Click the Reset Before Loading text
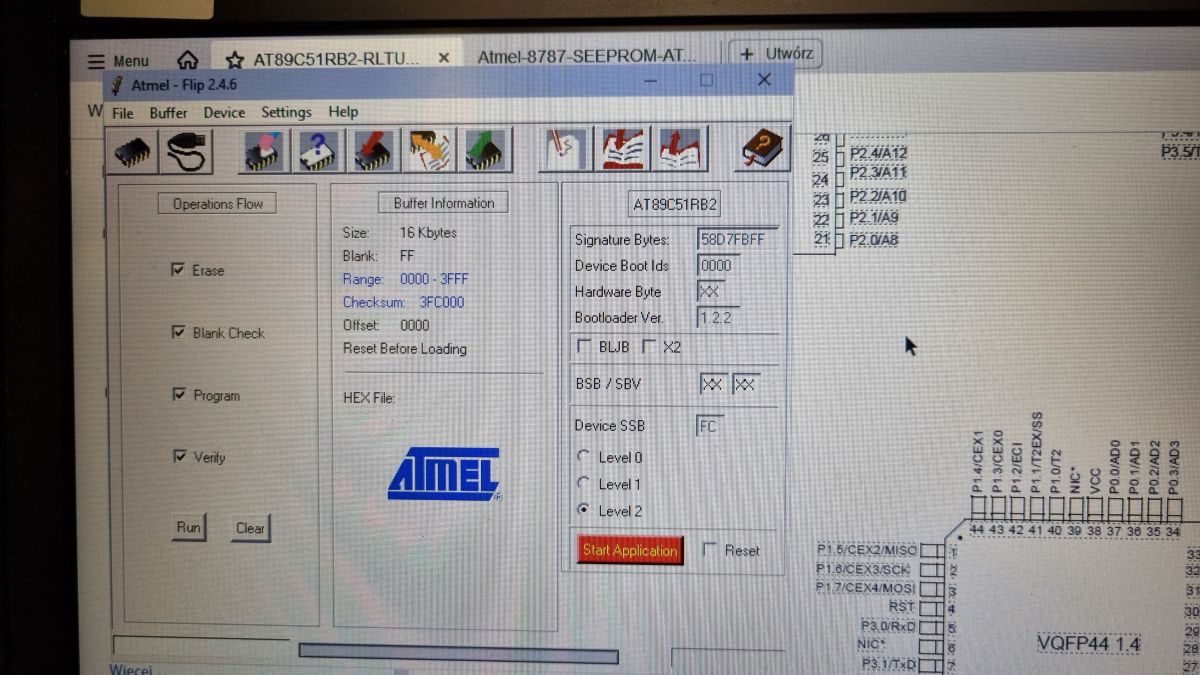 click(x=405, y=349)
